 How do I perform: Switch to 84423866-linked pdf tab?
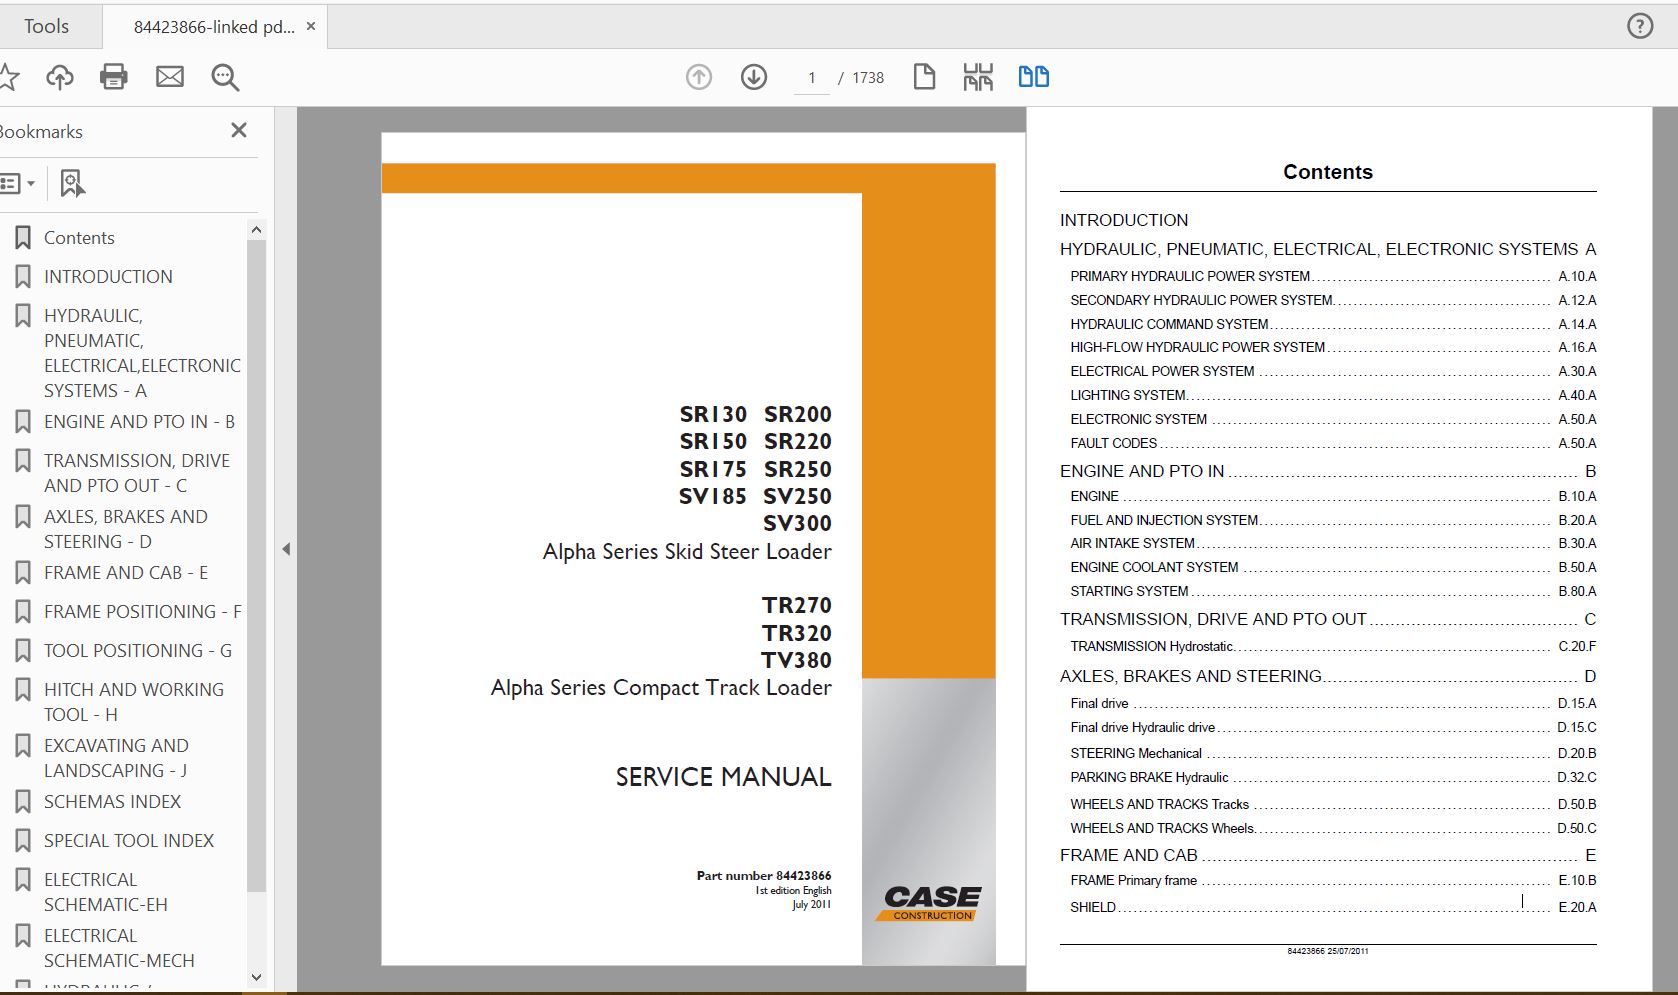pos(214,27)
